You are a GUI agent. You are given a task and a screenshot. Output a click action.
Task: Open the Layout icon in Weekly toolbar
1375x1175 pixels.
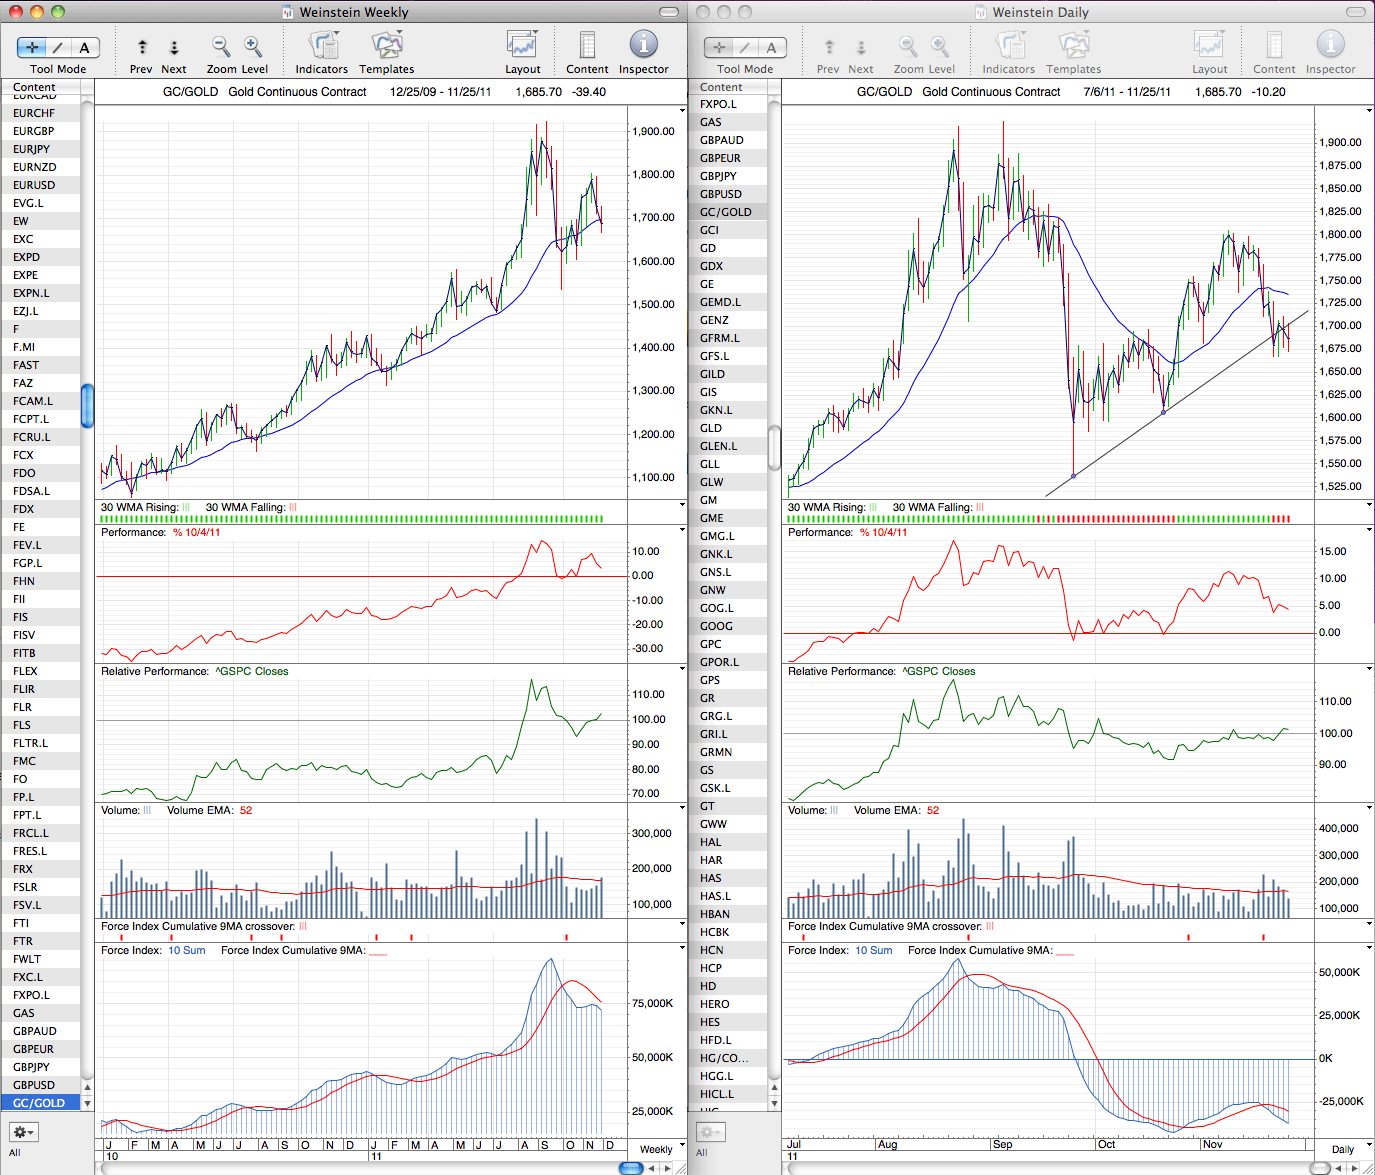click(522, 45)
